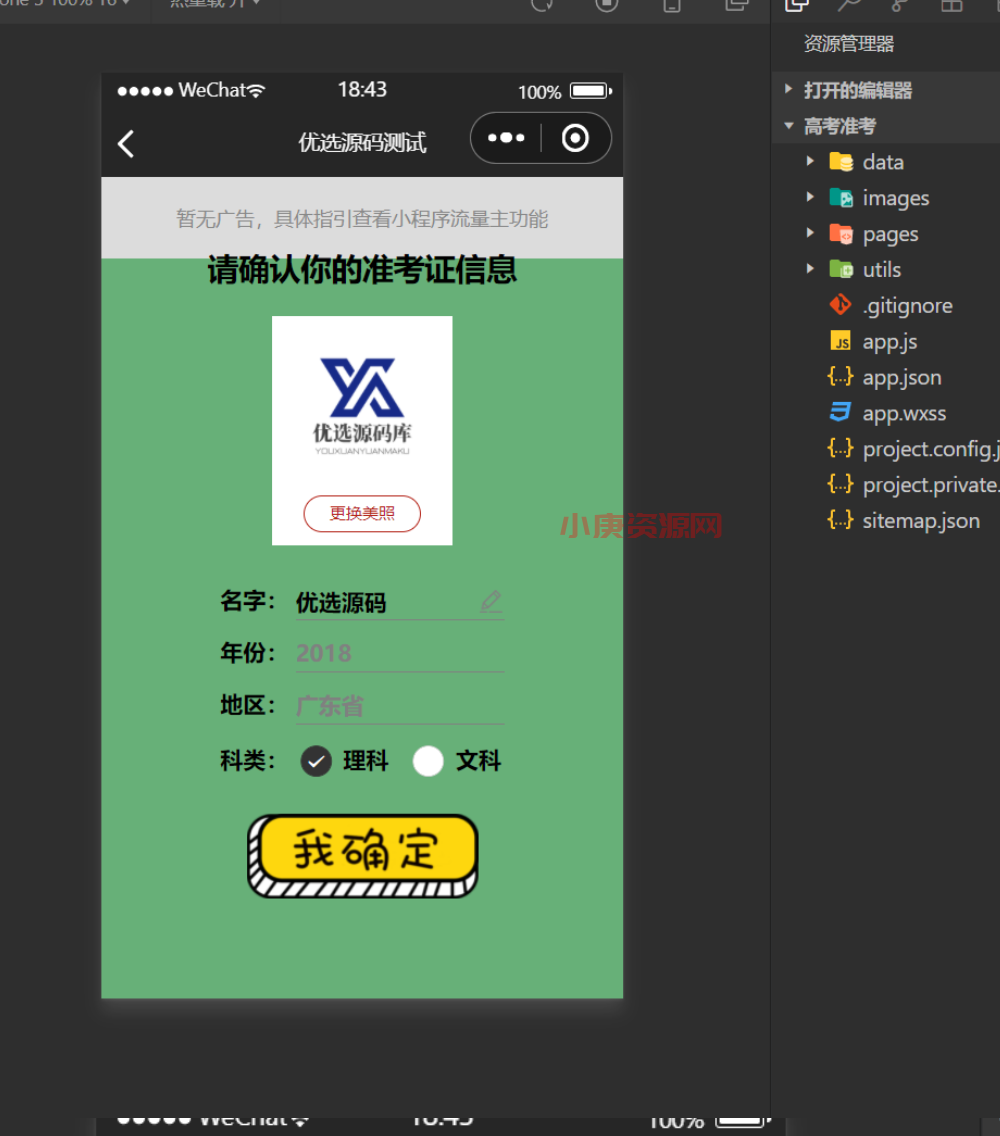Select the 文科 option
Viewport: 1000px width, 1136px height.
pos(428,761)
